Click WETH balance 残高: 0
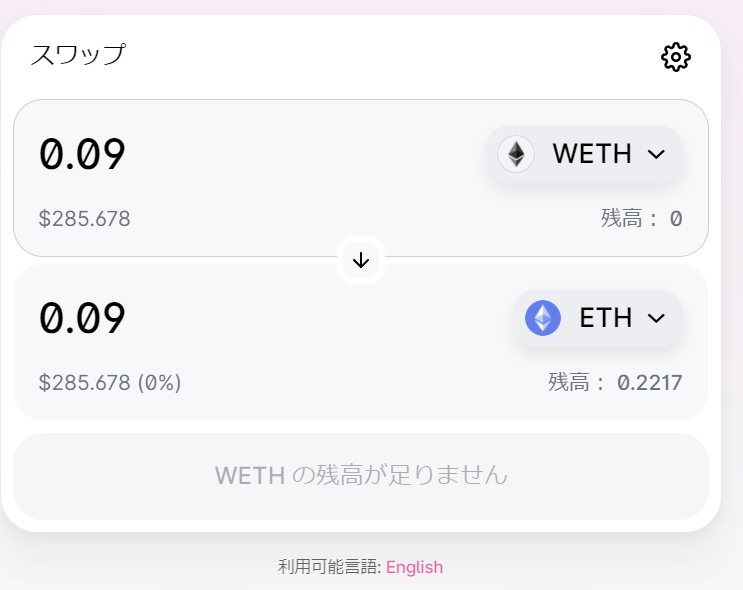 click(x=642, y=218)
